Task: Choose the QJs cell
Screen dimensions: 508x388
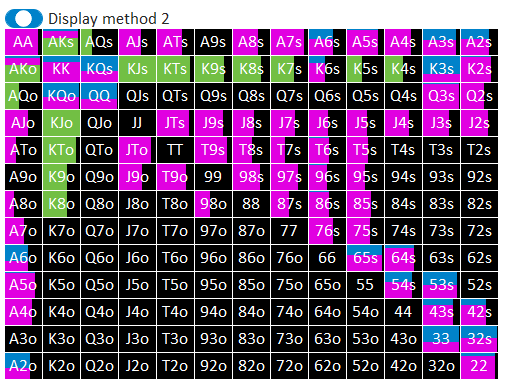Action: tap(137, 96)
